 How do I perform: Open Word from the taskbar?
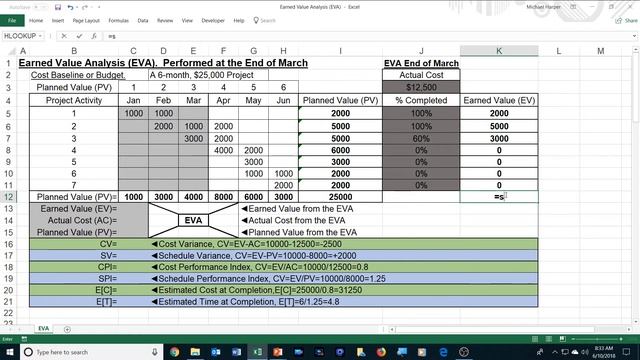tap(236, 352)
